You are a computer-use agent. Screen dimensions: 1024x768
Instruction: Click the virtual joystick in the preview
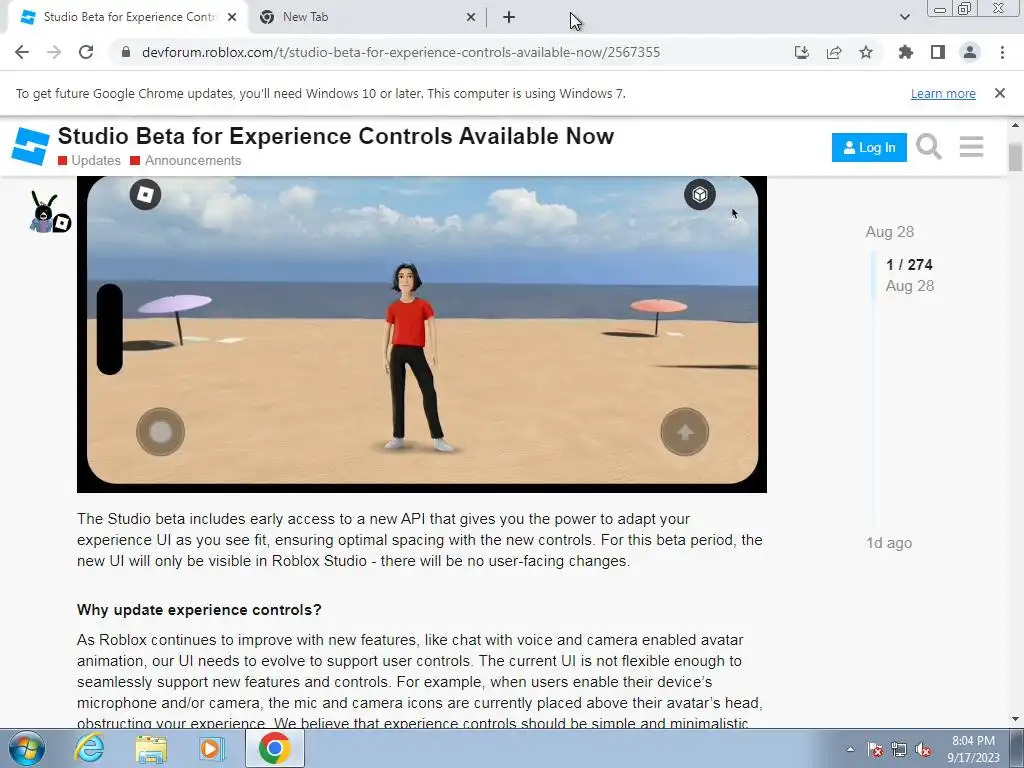point(161,432)
